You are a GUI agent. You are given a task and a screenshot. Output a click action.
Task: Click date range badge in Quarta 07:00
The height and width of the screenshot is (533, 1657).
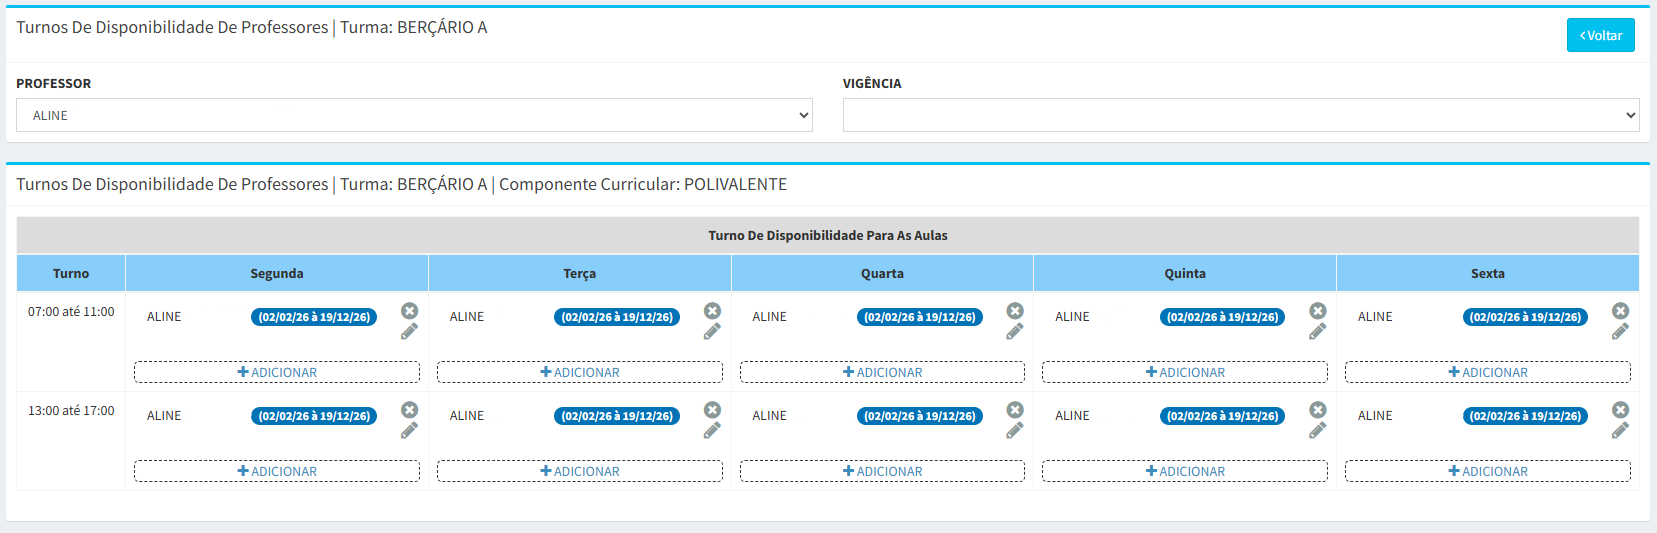coord(919,317)
